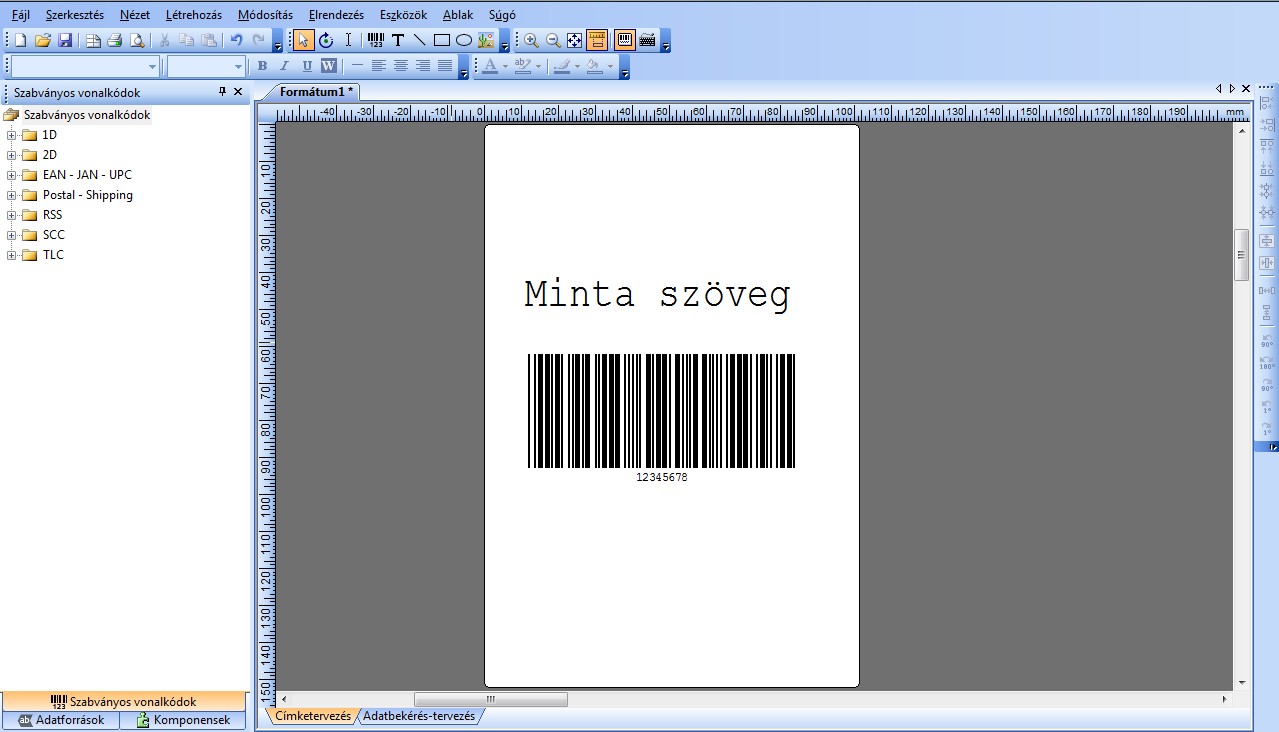The height and width of the screenshot is (732, 1279).
Task: Set left text alignment
Action: 379,66
